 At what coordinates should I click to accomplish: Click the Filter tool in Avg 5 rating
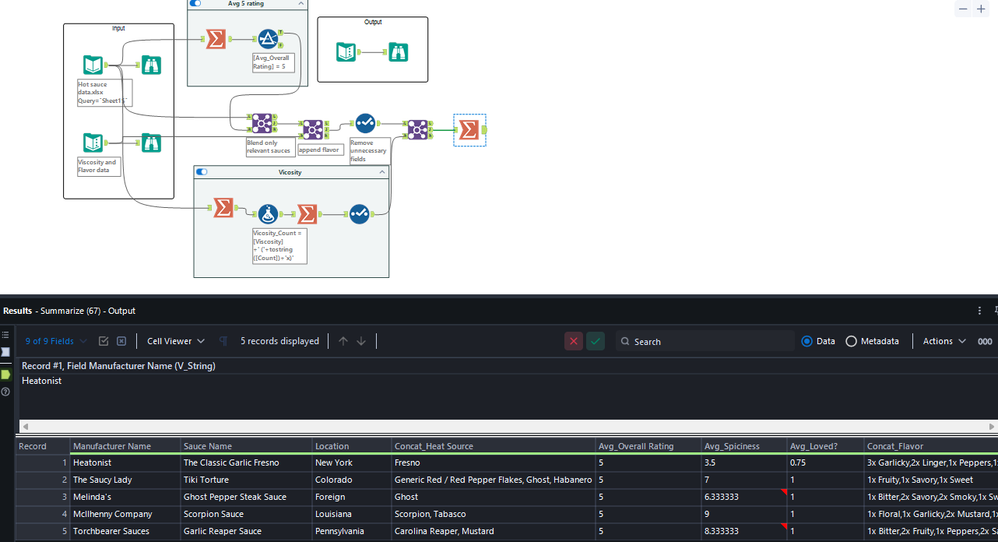[x=267, y=39]
